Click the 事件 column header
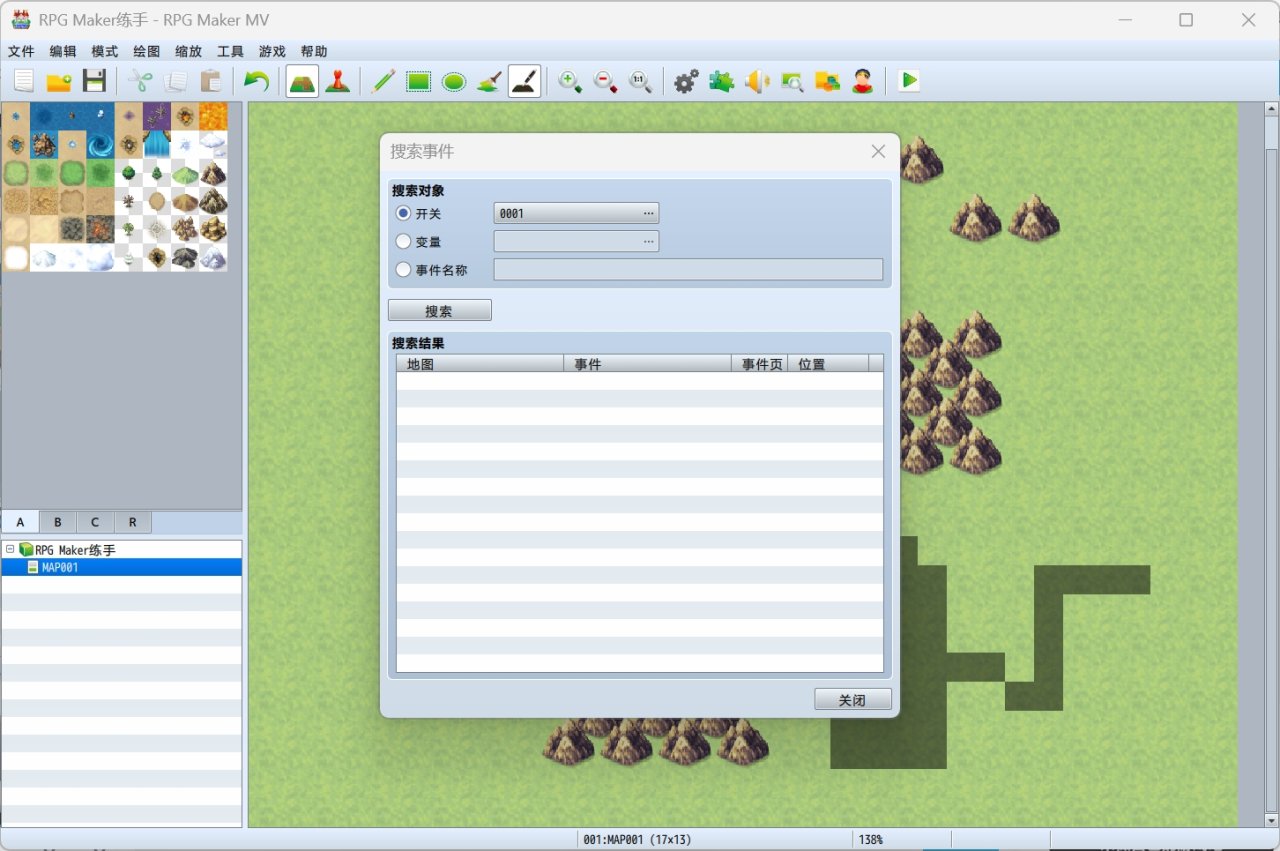This screenshot has width=1280, height=851. [x=648, y=364]
